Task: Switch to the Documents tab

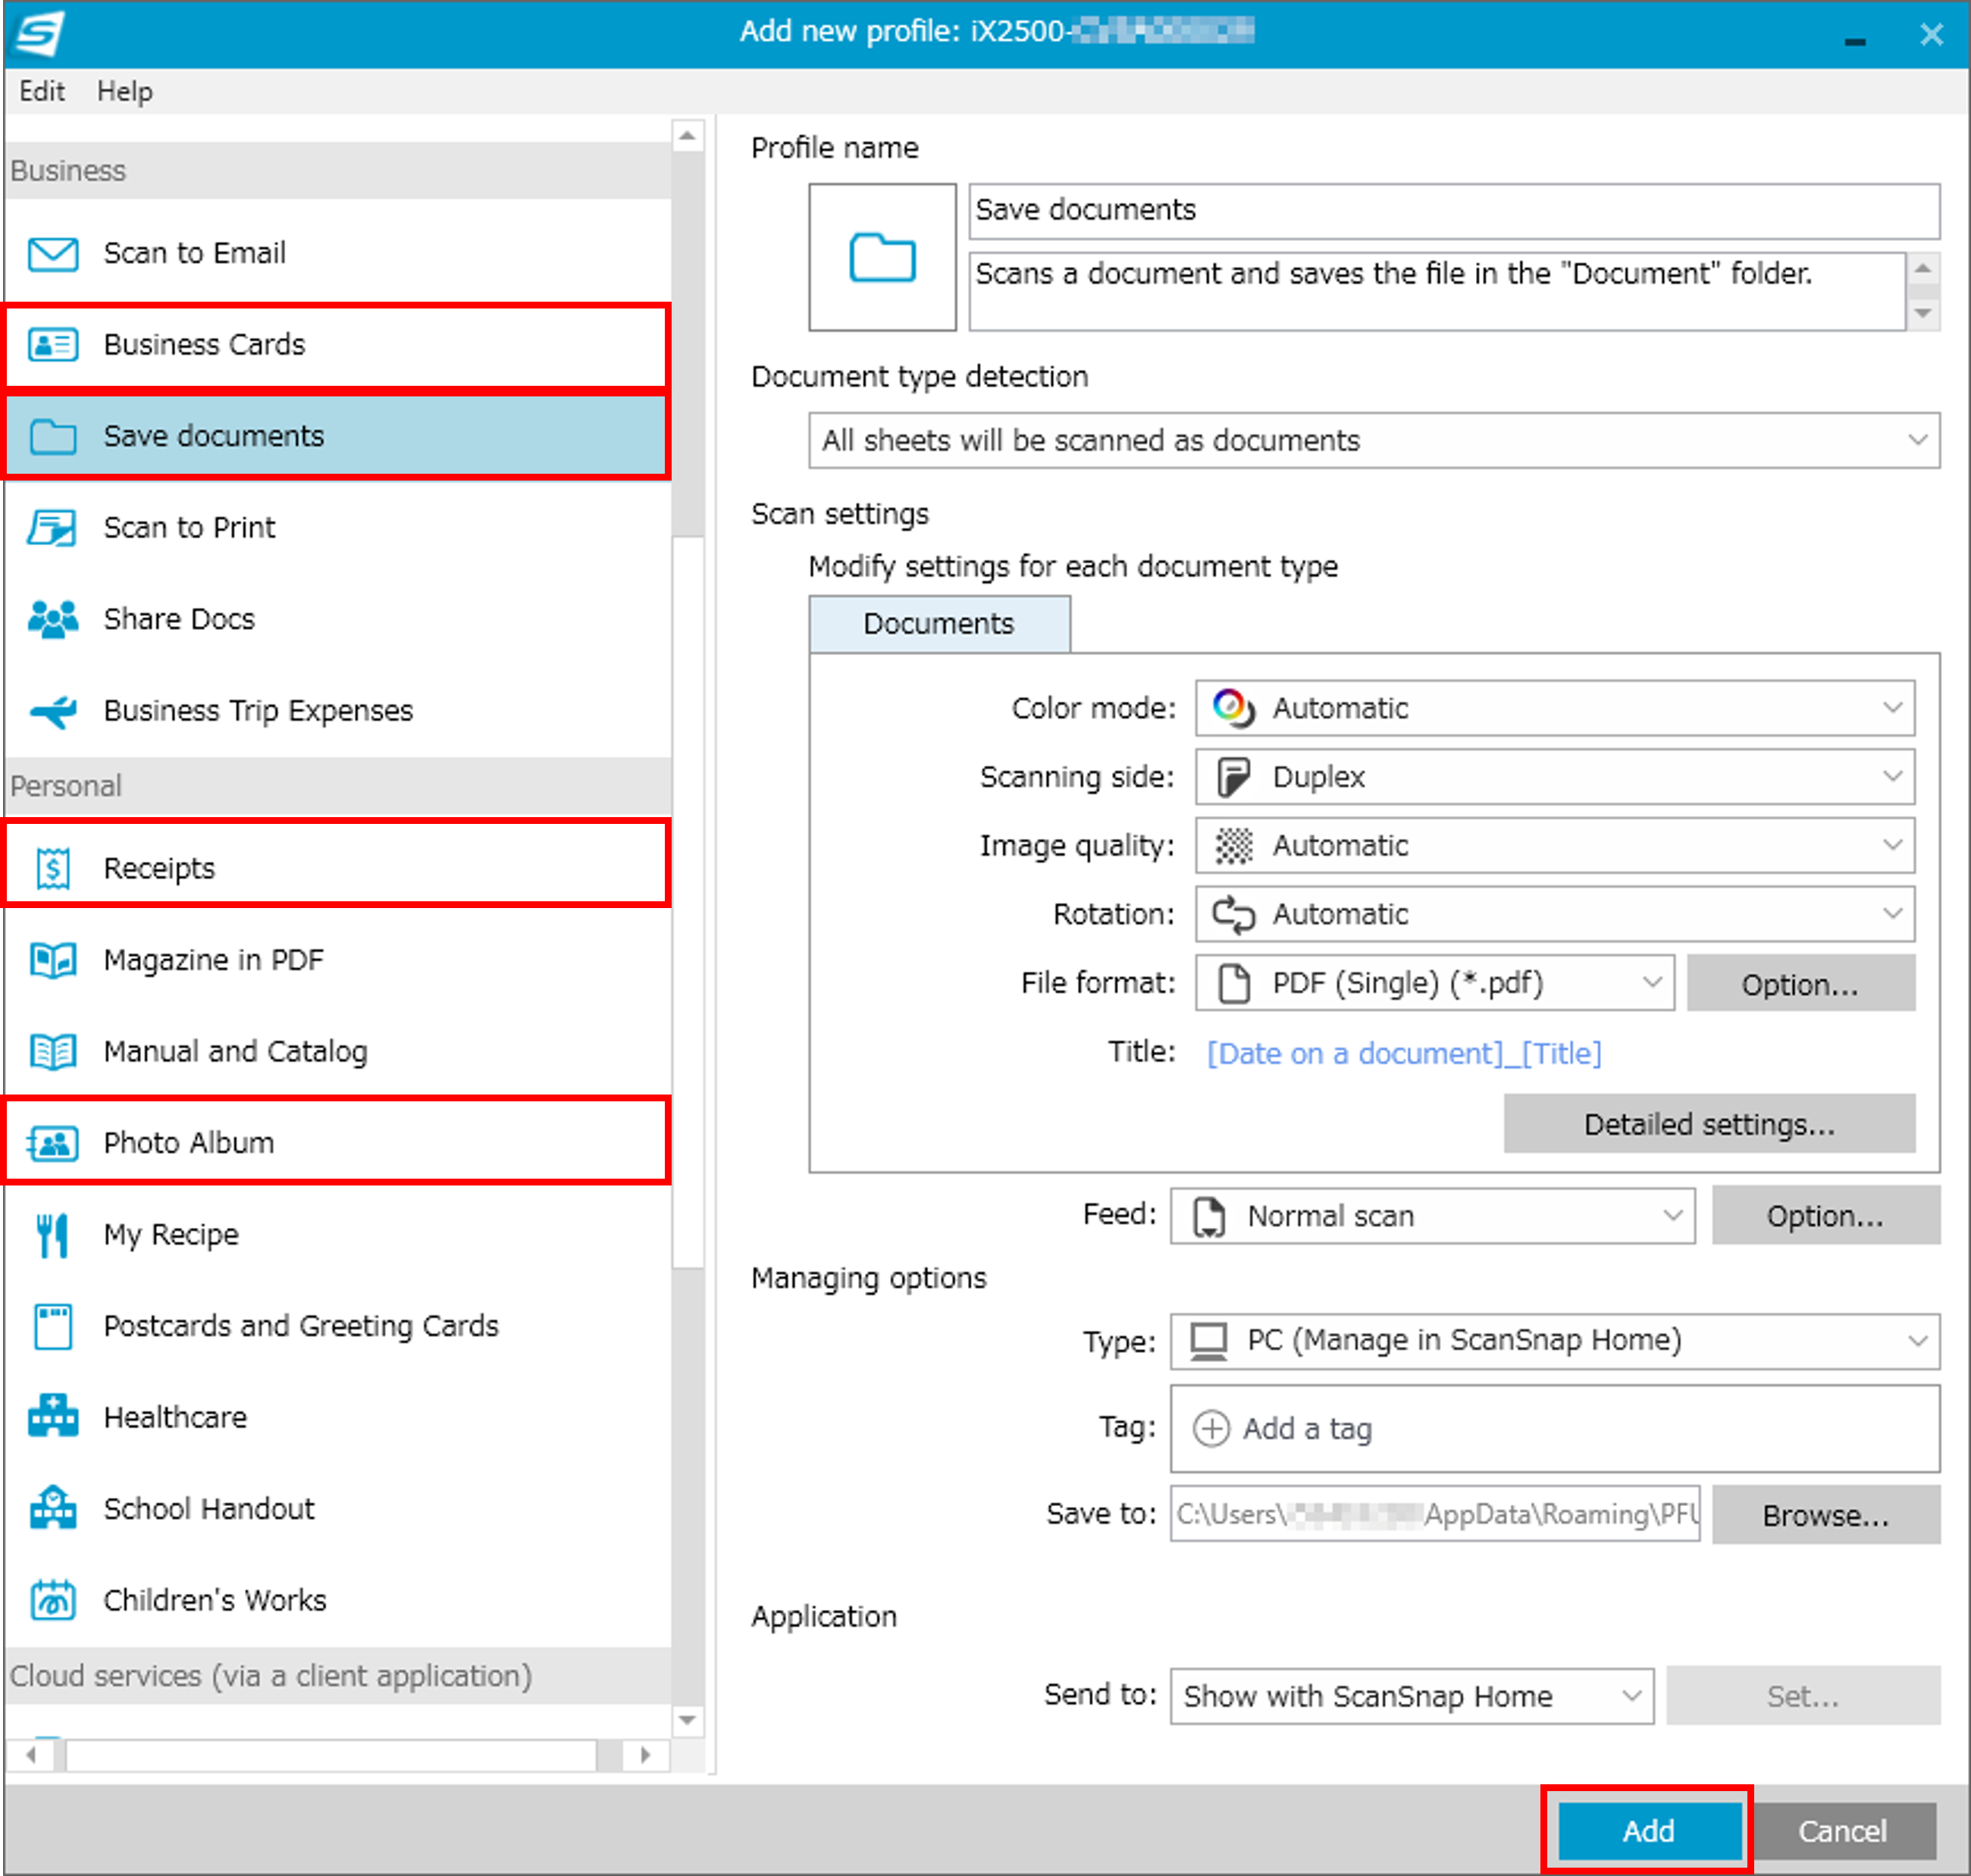Action: (x=939, y=624)
